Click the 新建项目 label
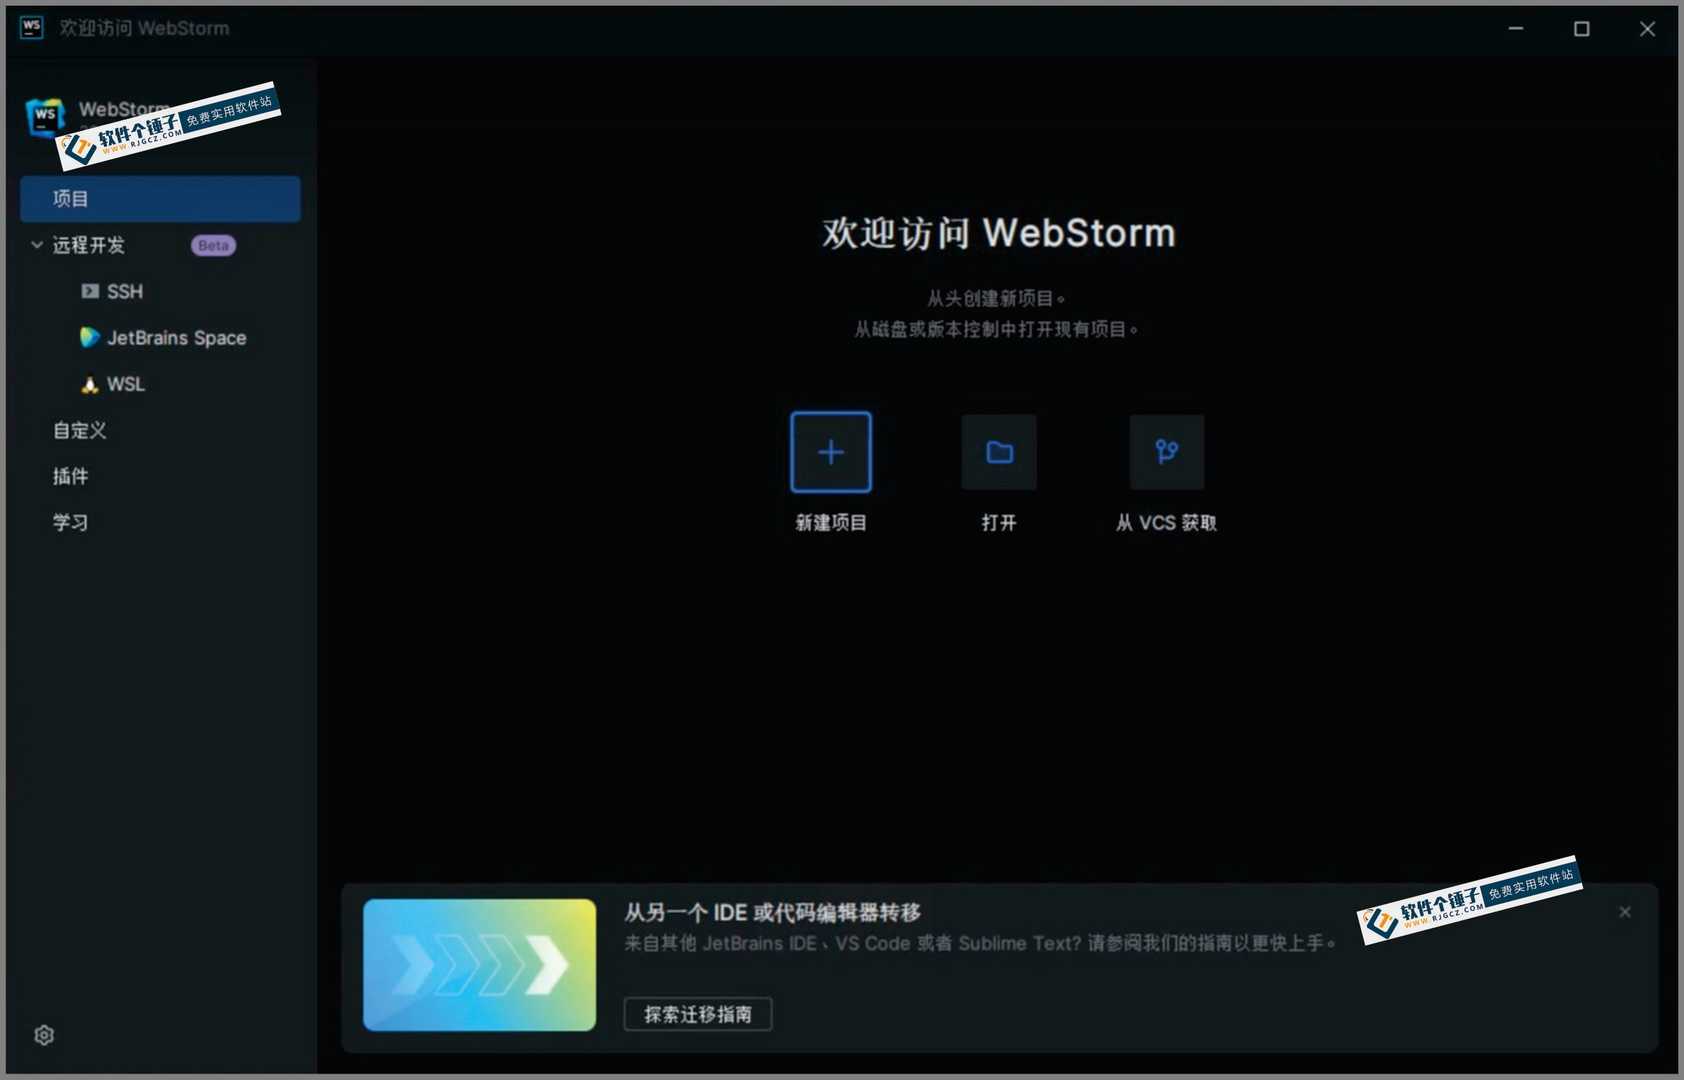The height and width of the screenshot is (1080, 1684). (831, 523)
